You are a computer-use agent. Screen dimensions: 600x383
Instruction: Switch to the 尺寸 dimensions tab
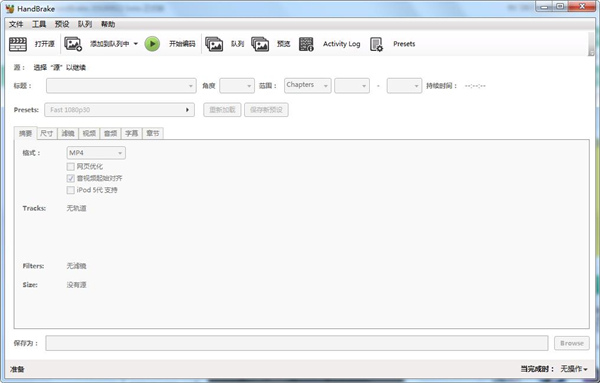[x=47, y=133]
